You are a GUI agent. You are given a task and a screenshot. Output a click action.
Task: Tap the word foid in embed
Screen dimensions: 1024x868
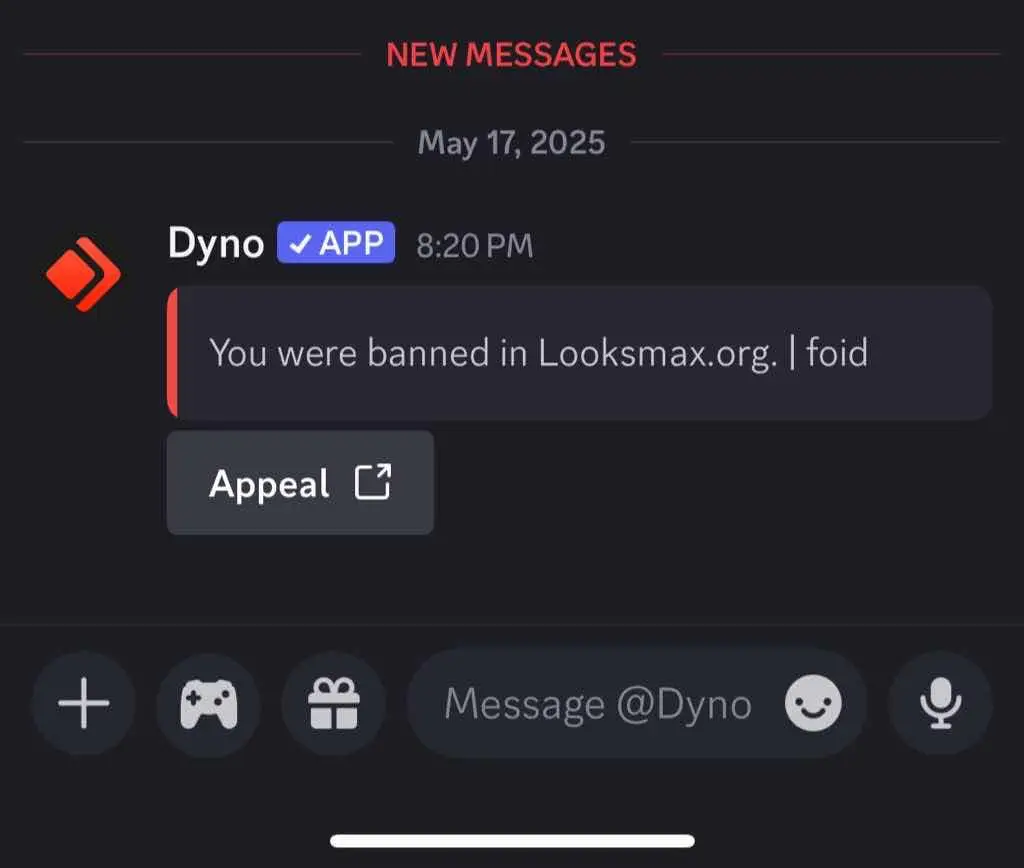click(x=837, y=353)
